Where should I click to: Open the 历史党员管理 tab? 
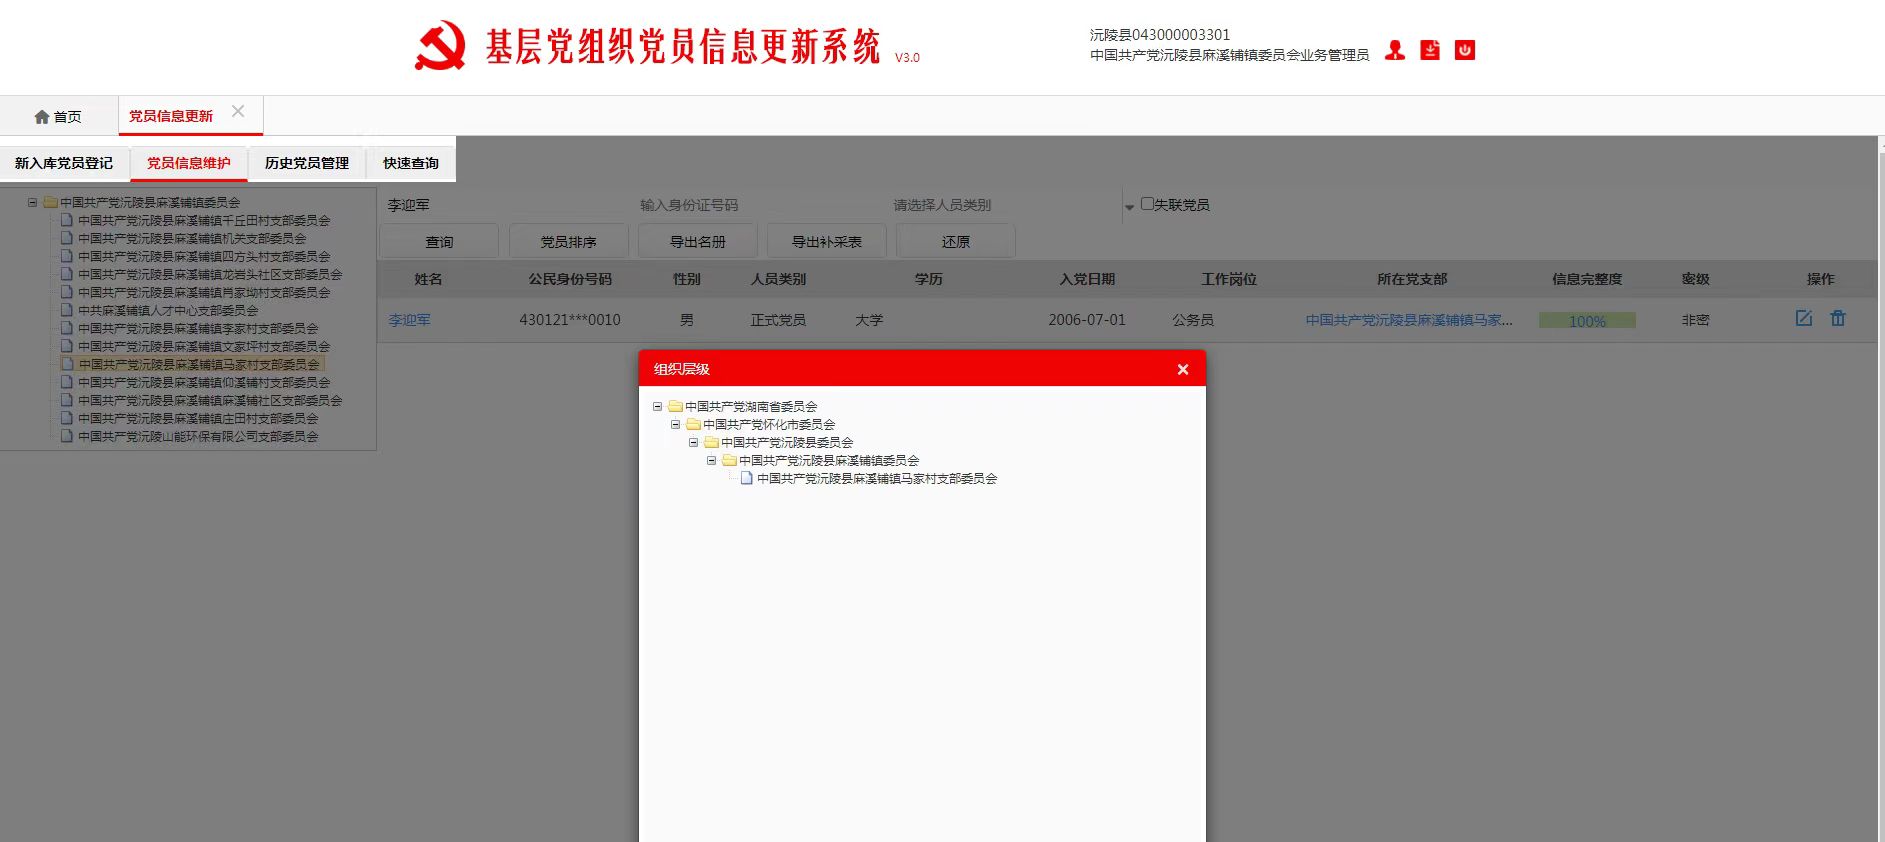(x=307, y=163)
